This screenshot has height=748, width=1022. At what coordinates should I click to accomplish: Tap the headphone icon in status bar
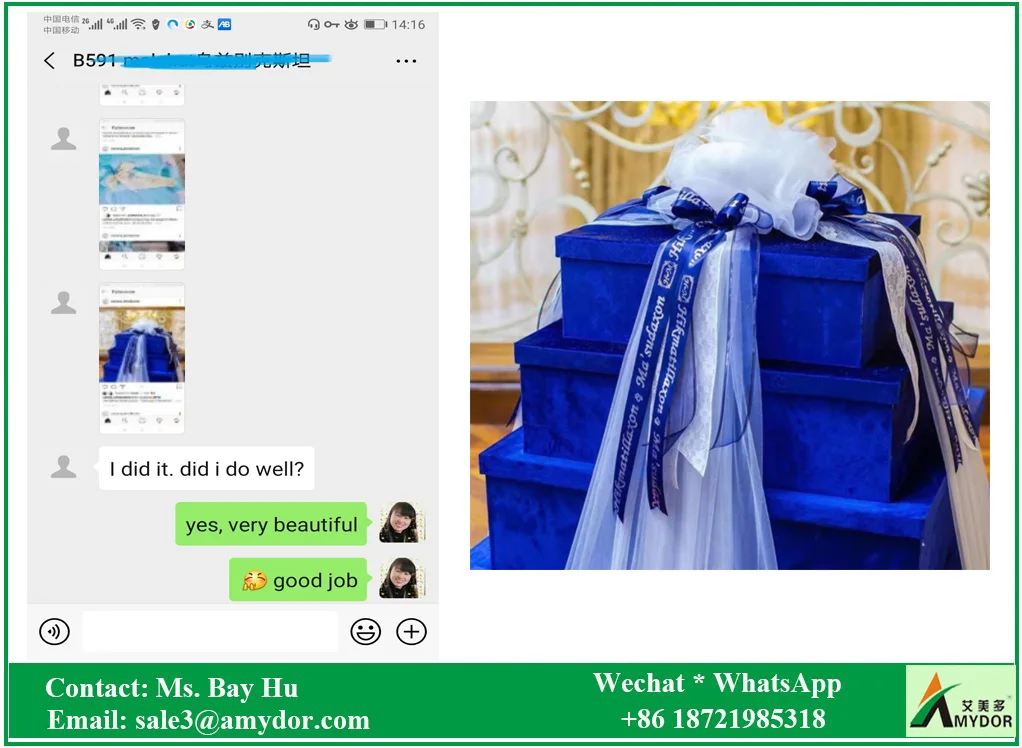coord(314,24)
